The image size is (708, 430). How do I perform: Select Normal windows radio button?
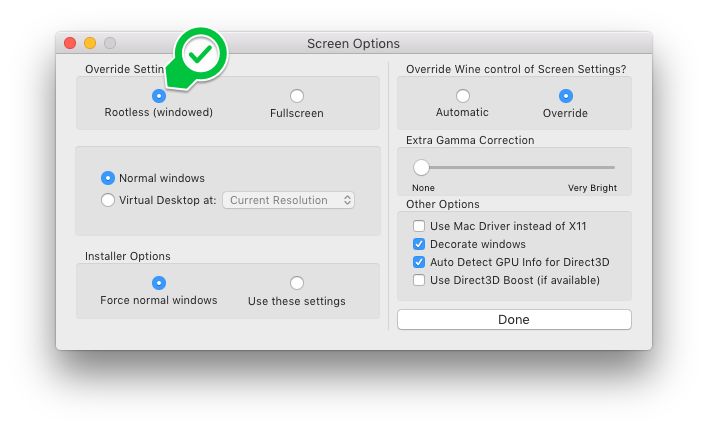click(108, 178)
